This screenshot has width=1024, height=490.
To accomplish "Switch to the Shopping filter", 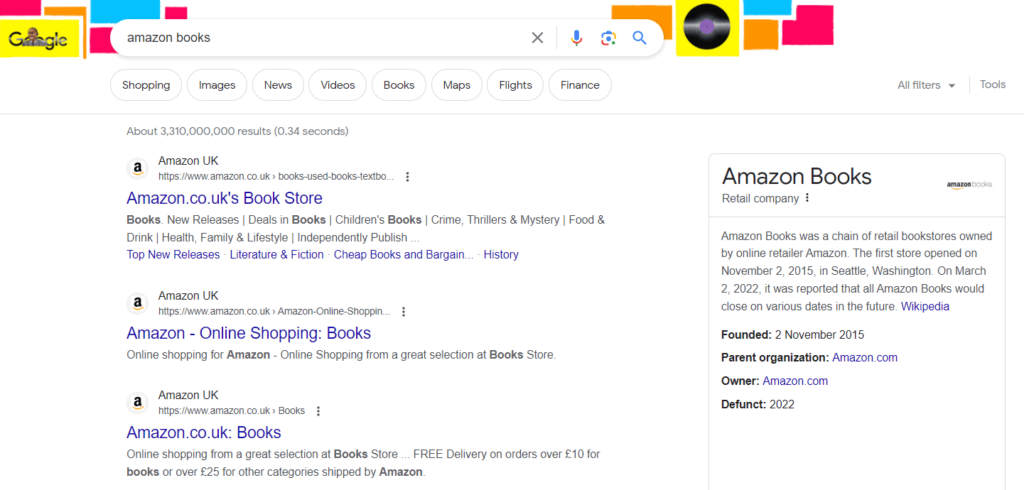I will point(146,85).
